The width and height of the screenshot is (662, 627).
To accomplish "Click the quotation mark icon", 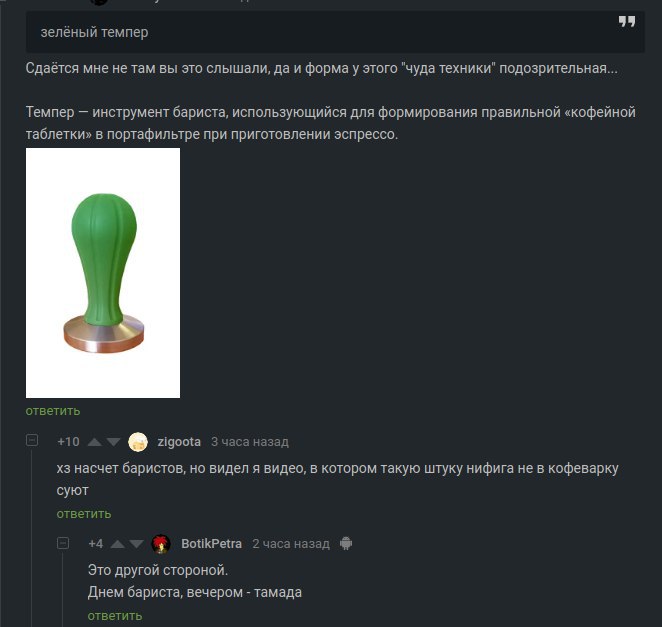I will 627,21.
